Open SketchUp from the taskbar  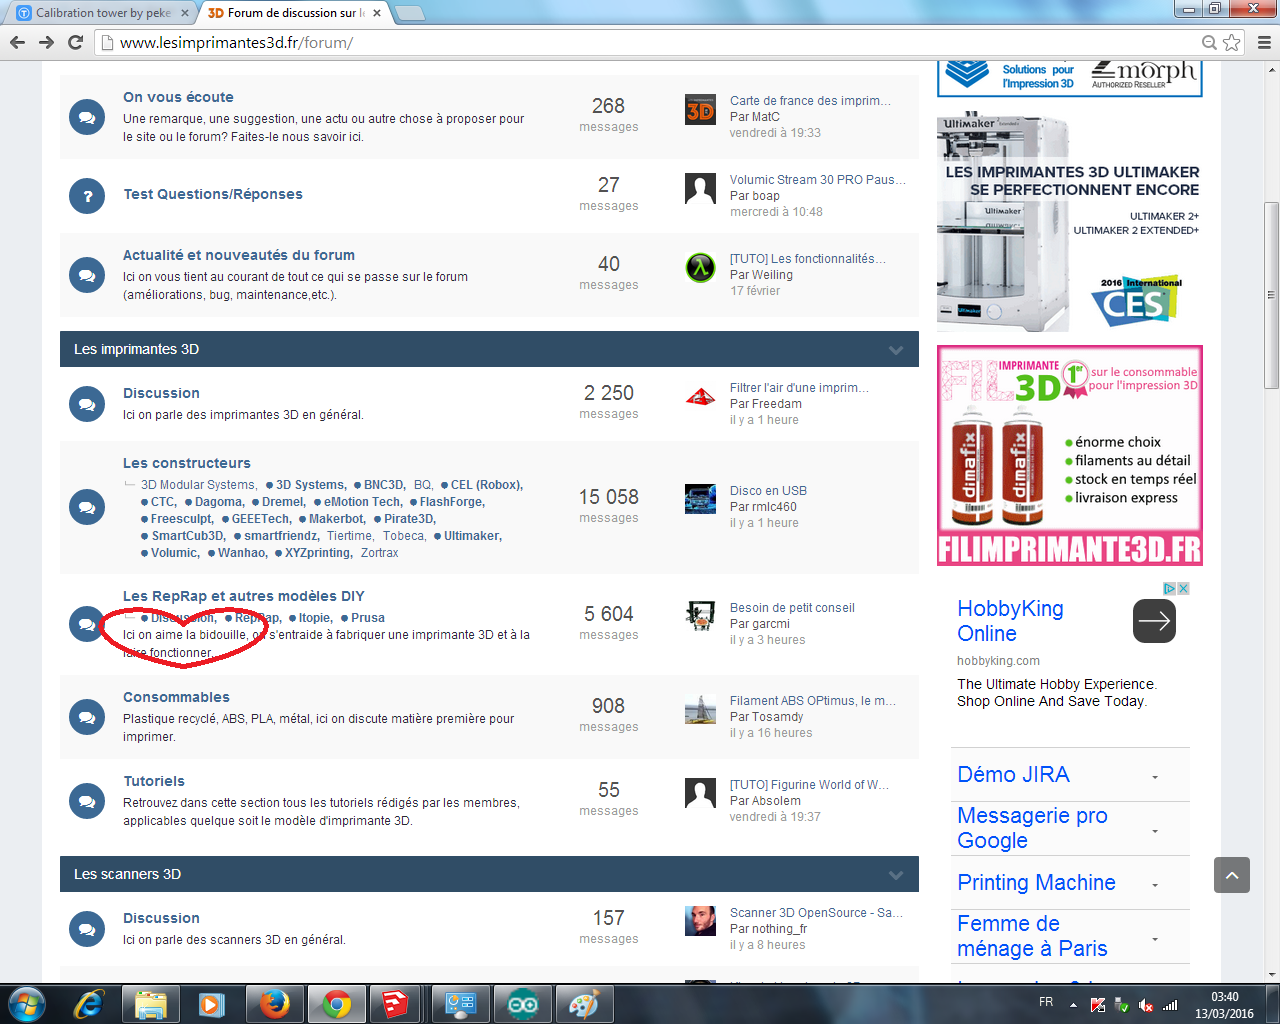397,1004
